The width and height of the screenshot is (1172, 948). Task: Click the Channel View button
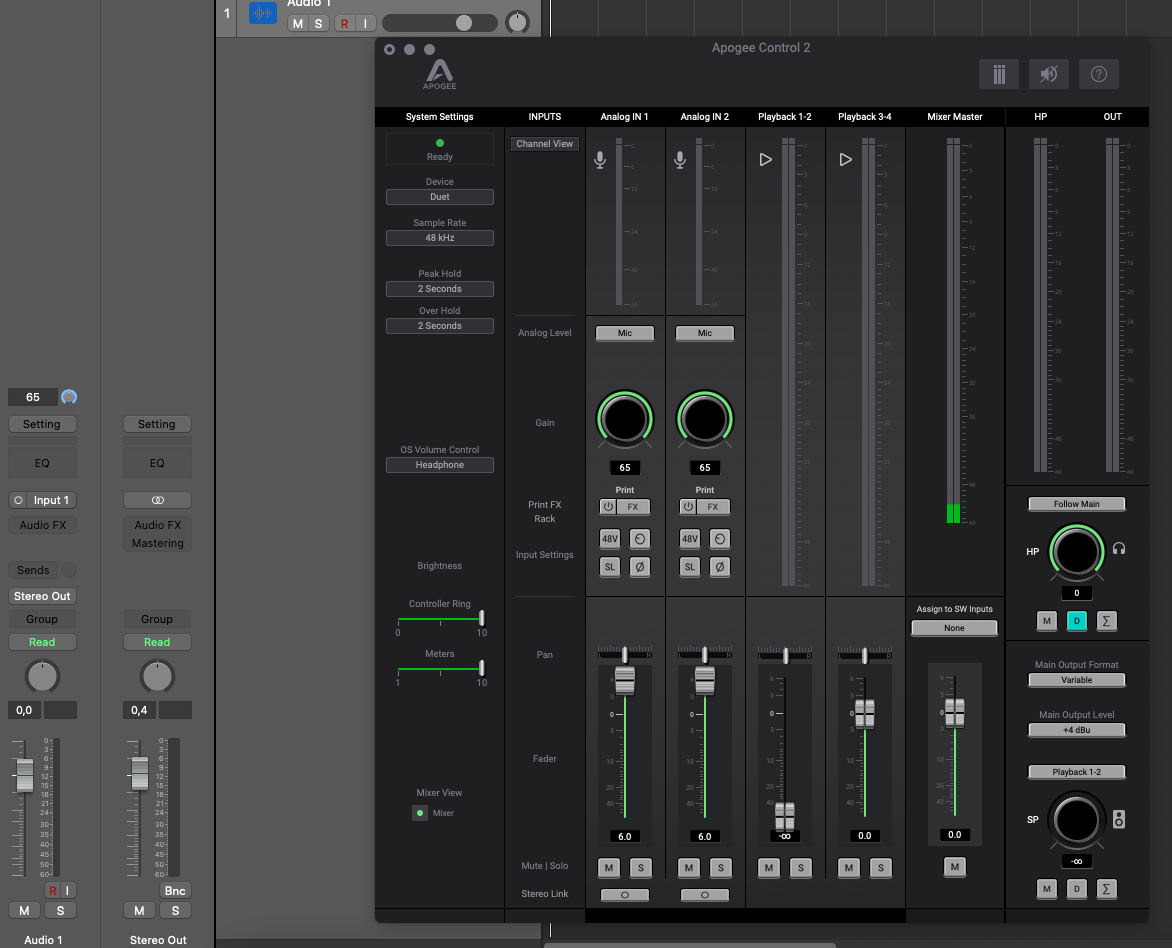point(545,144)
